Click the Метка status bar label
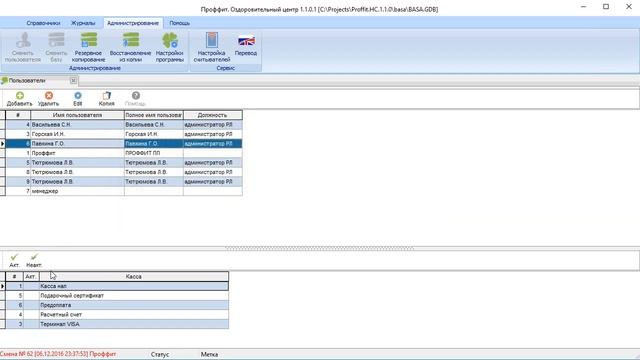Viewport: 640px width, 360px height. (x=209, y=354)
